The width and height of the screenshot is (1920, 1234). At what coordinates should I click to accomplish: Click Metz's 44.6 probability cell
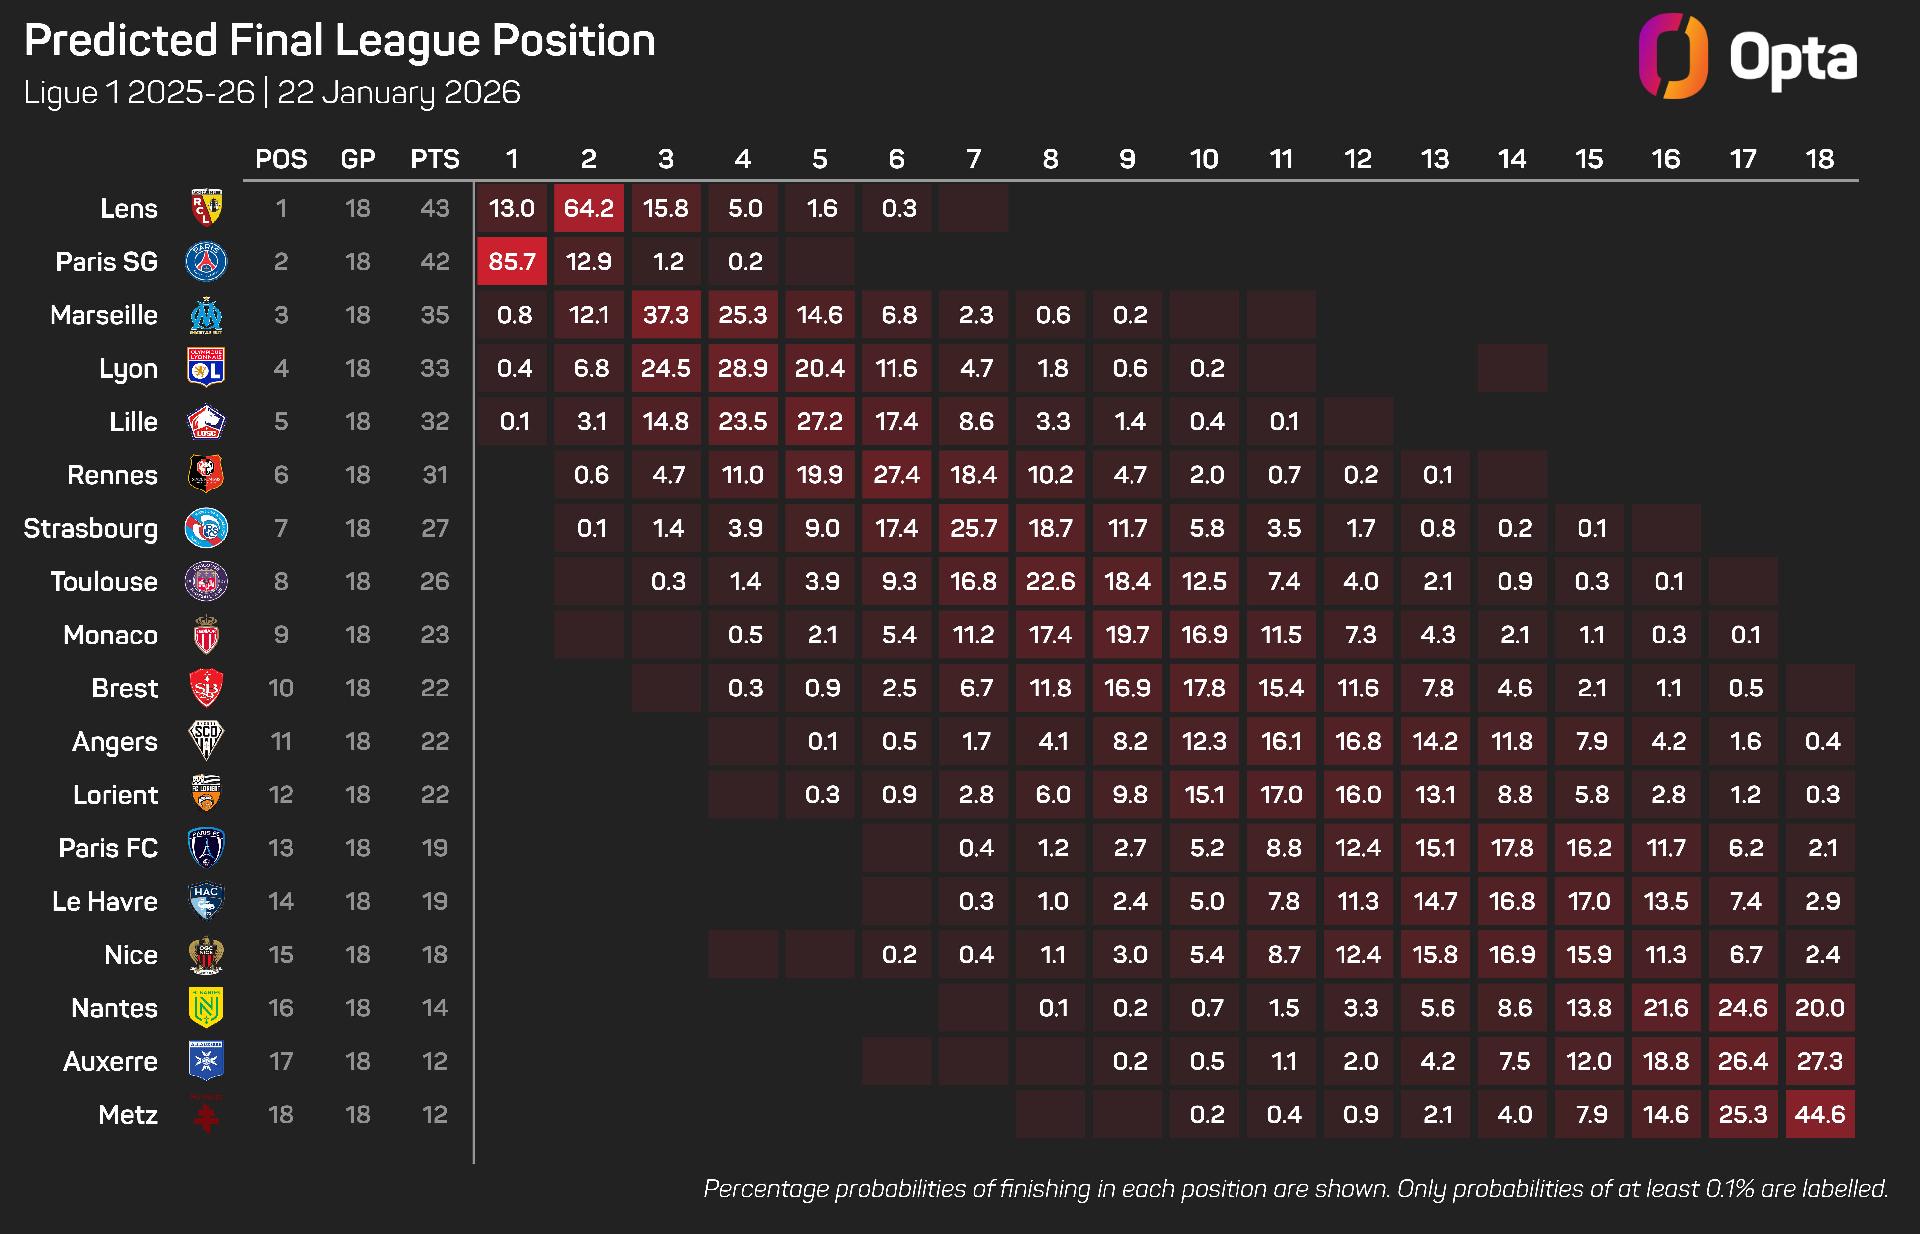coord(1820,1115)
